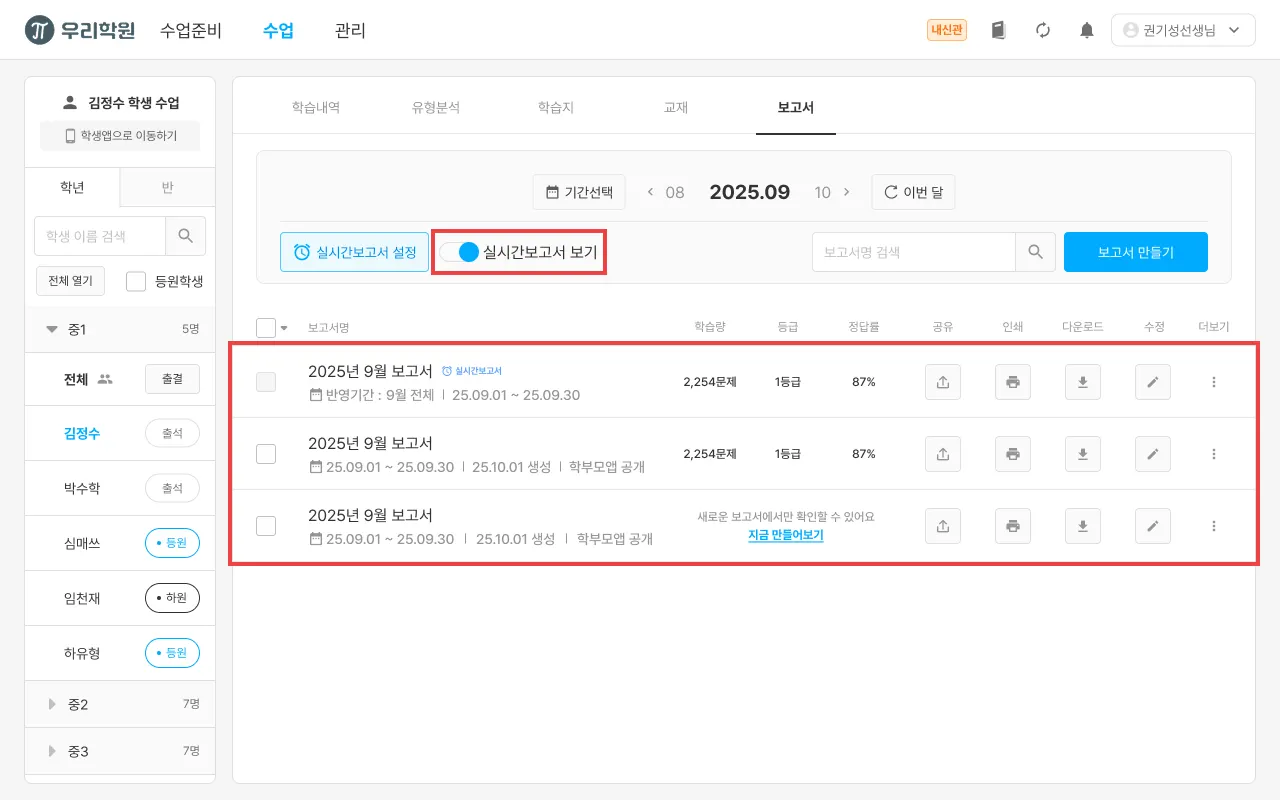Open the 기간선택 period picker
This screenshot has width=1280, height=800.
[x=579, y=192]
